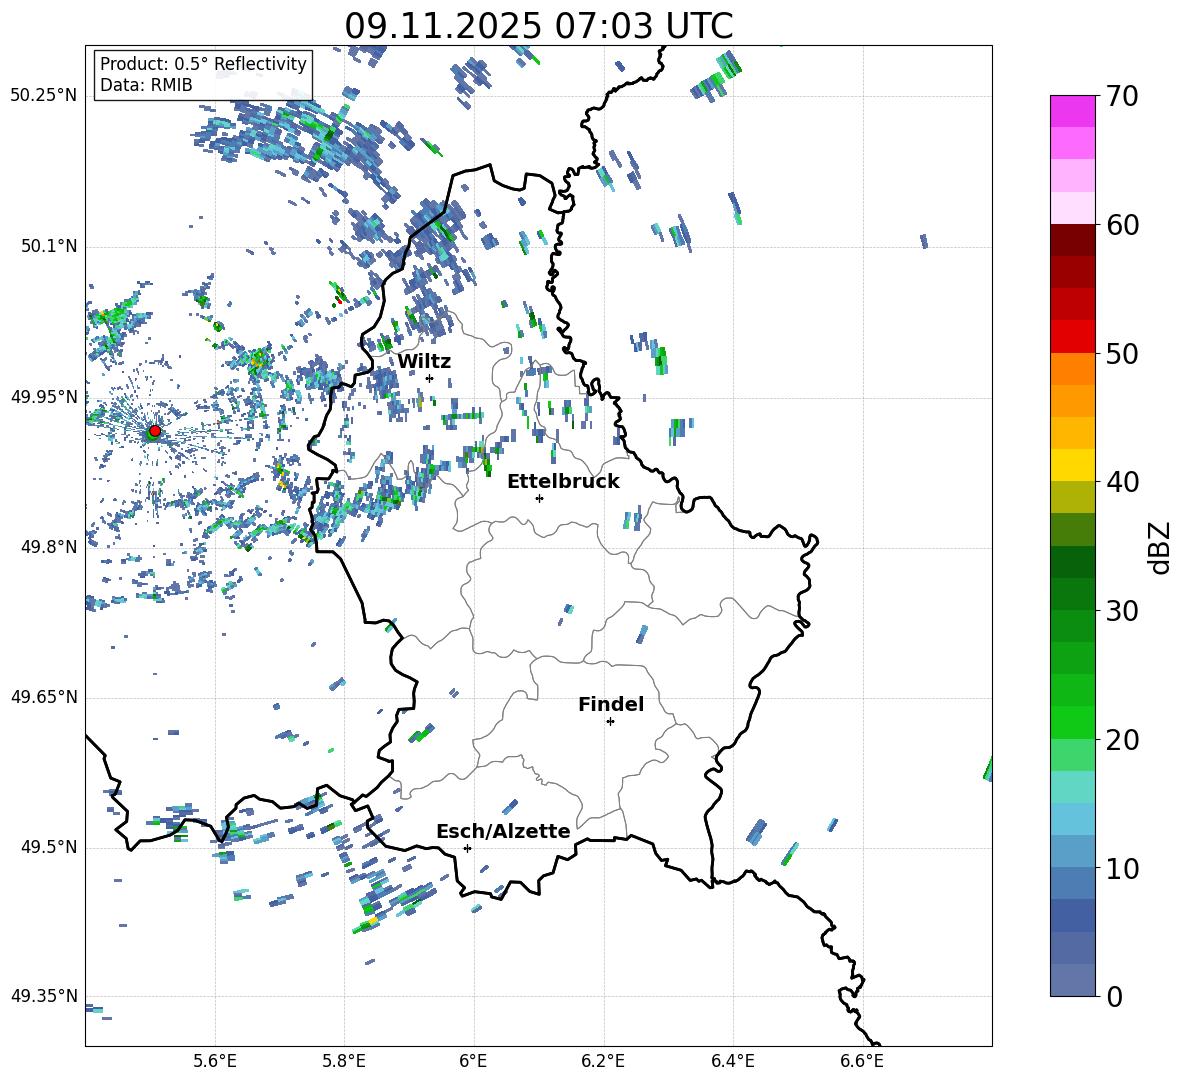Click the 5.6°E longitude label
This screenshot has height=1081, width=1184.
click(215, 1061)
